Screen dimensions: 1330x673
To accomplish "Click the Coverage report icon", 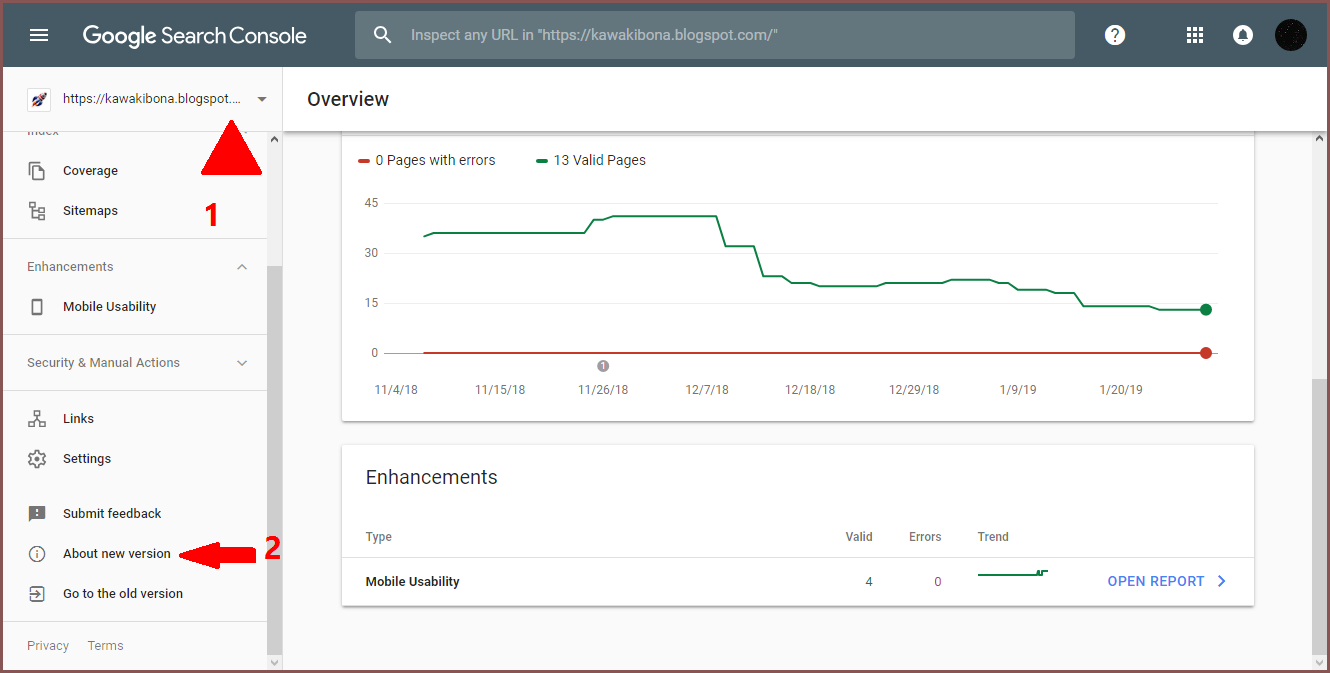I will pyautogui.click(x=37, y=171).
